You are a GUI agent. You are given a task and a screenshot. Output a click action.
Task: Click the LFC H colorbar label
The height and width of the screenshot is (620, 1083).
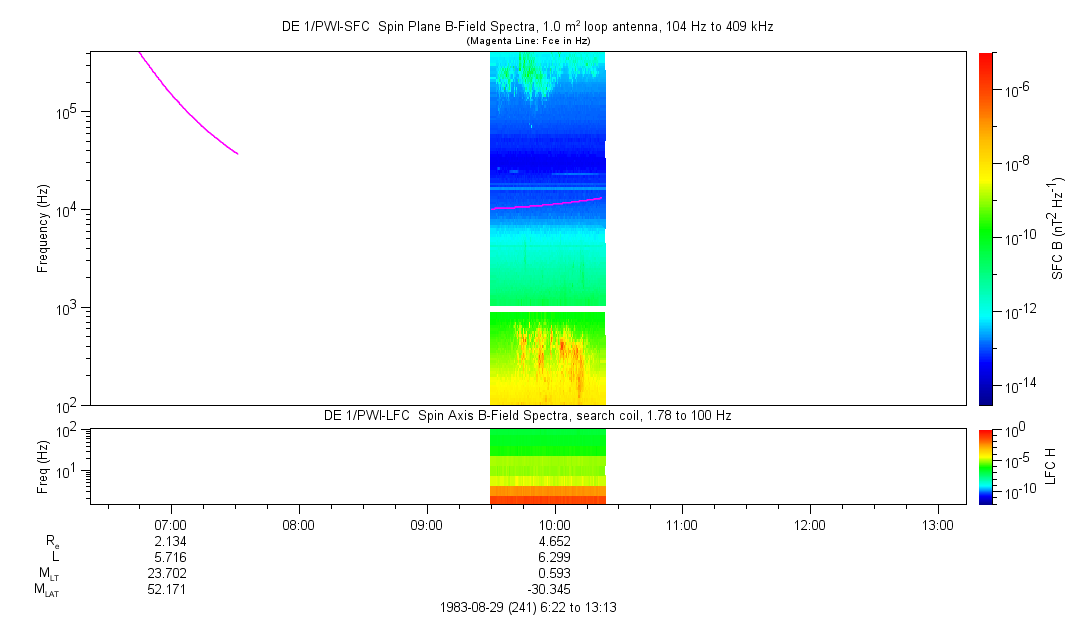[x=1050, y=465]
